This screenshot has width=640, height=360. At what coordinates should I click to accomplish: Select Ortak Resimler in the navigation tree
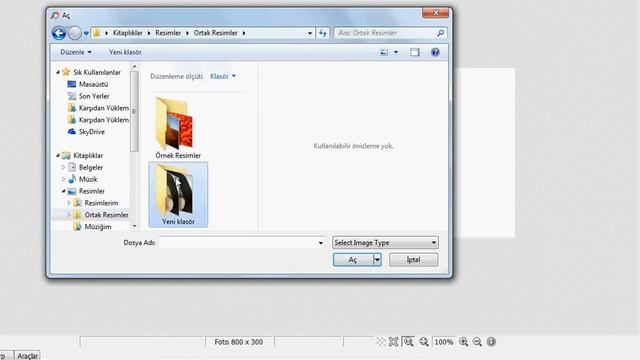[x=106, y=215]
